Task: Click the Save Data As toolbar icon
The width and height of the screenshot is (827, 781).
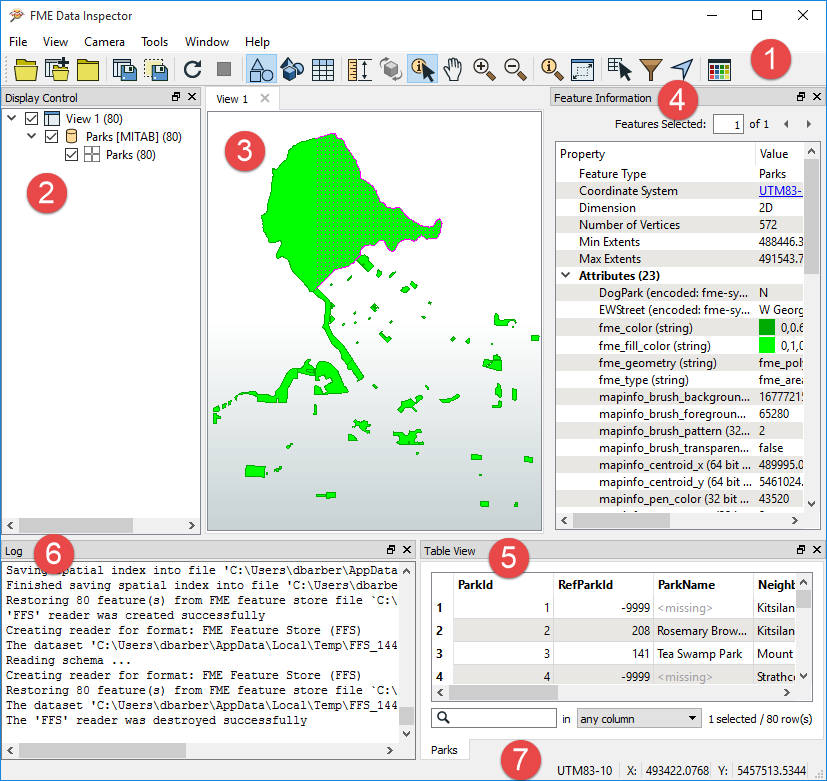Action: [124, 70]
